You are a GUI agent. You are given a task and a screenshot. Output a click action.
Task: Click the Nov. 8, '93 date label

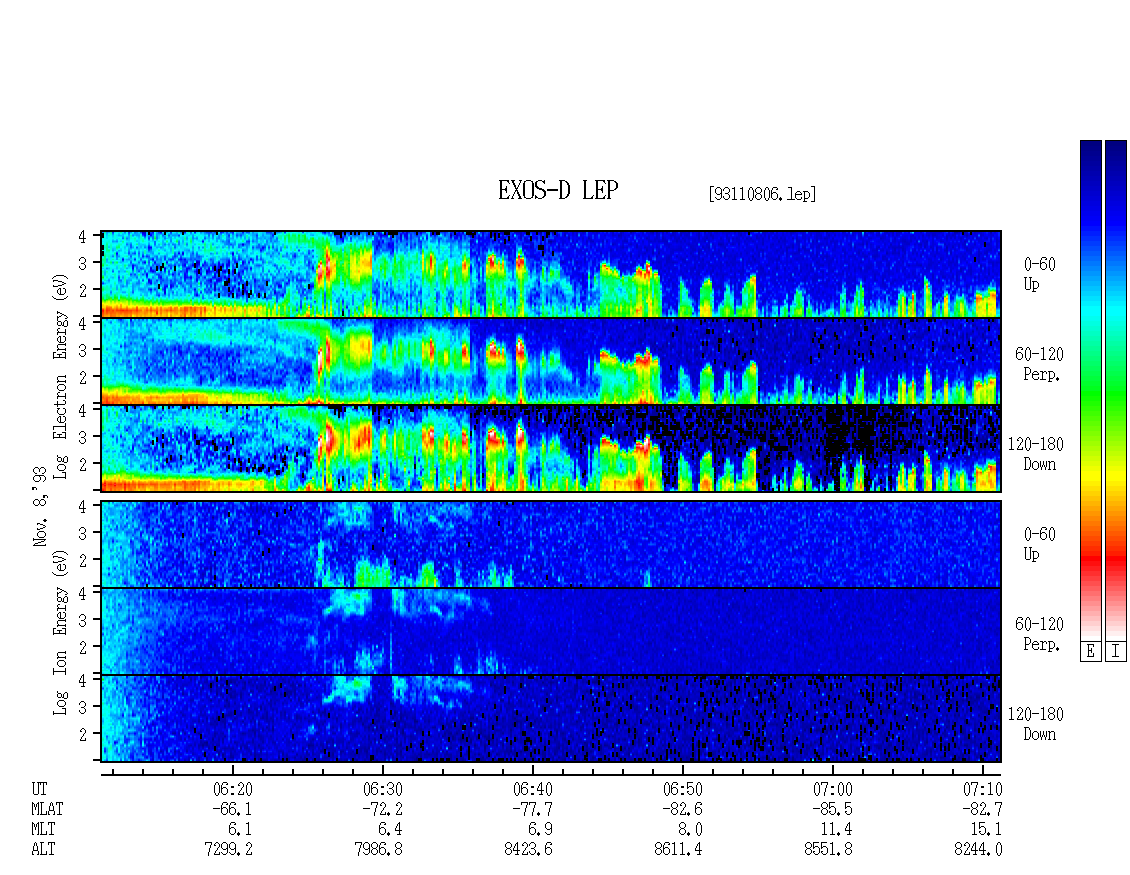pyautogui.click(x=40, y=506)
